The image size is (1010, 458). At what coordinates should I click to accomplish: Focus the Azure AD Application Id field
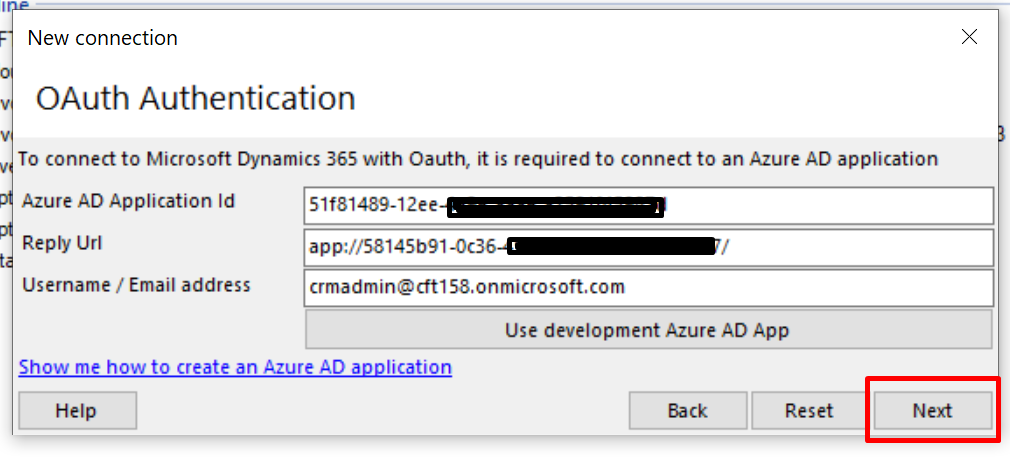point(649,205)
